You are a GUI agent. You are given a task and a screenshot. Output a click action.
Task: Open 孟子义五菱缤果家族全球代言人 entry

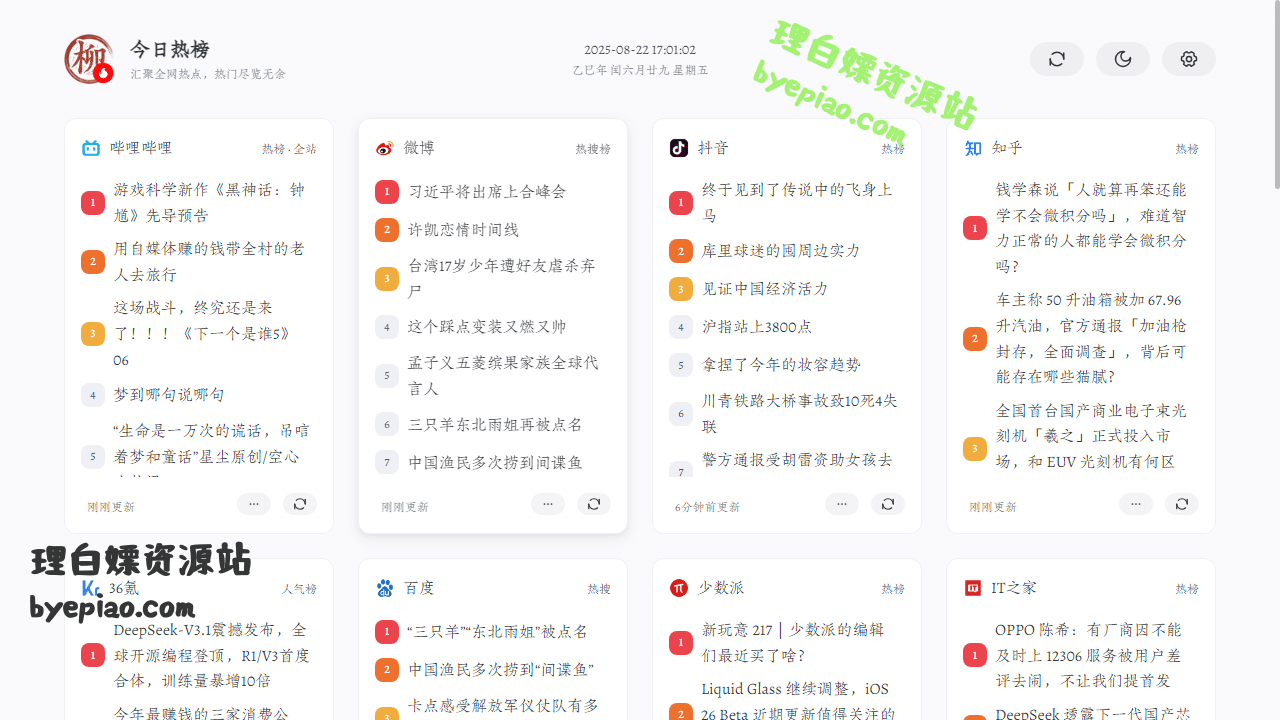click(x=505, y=375)
